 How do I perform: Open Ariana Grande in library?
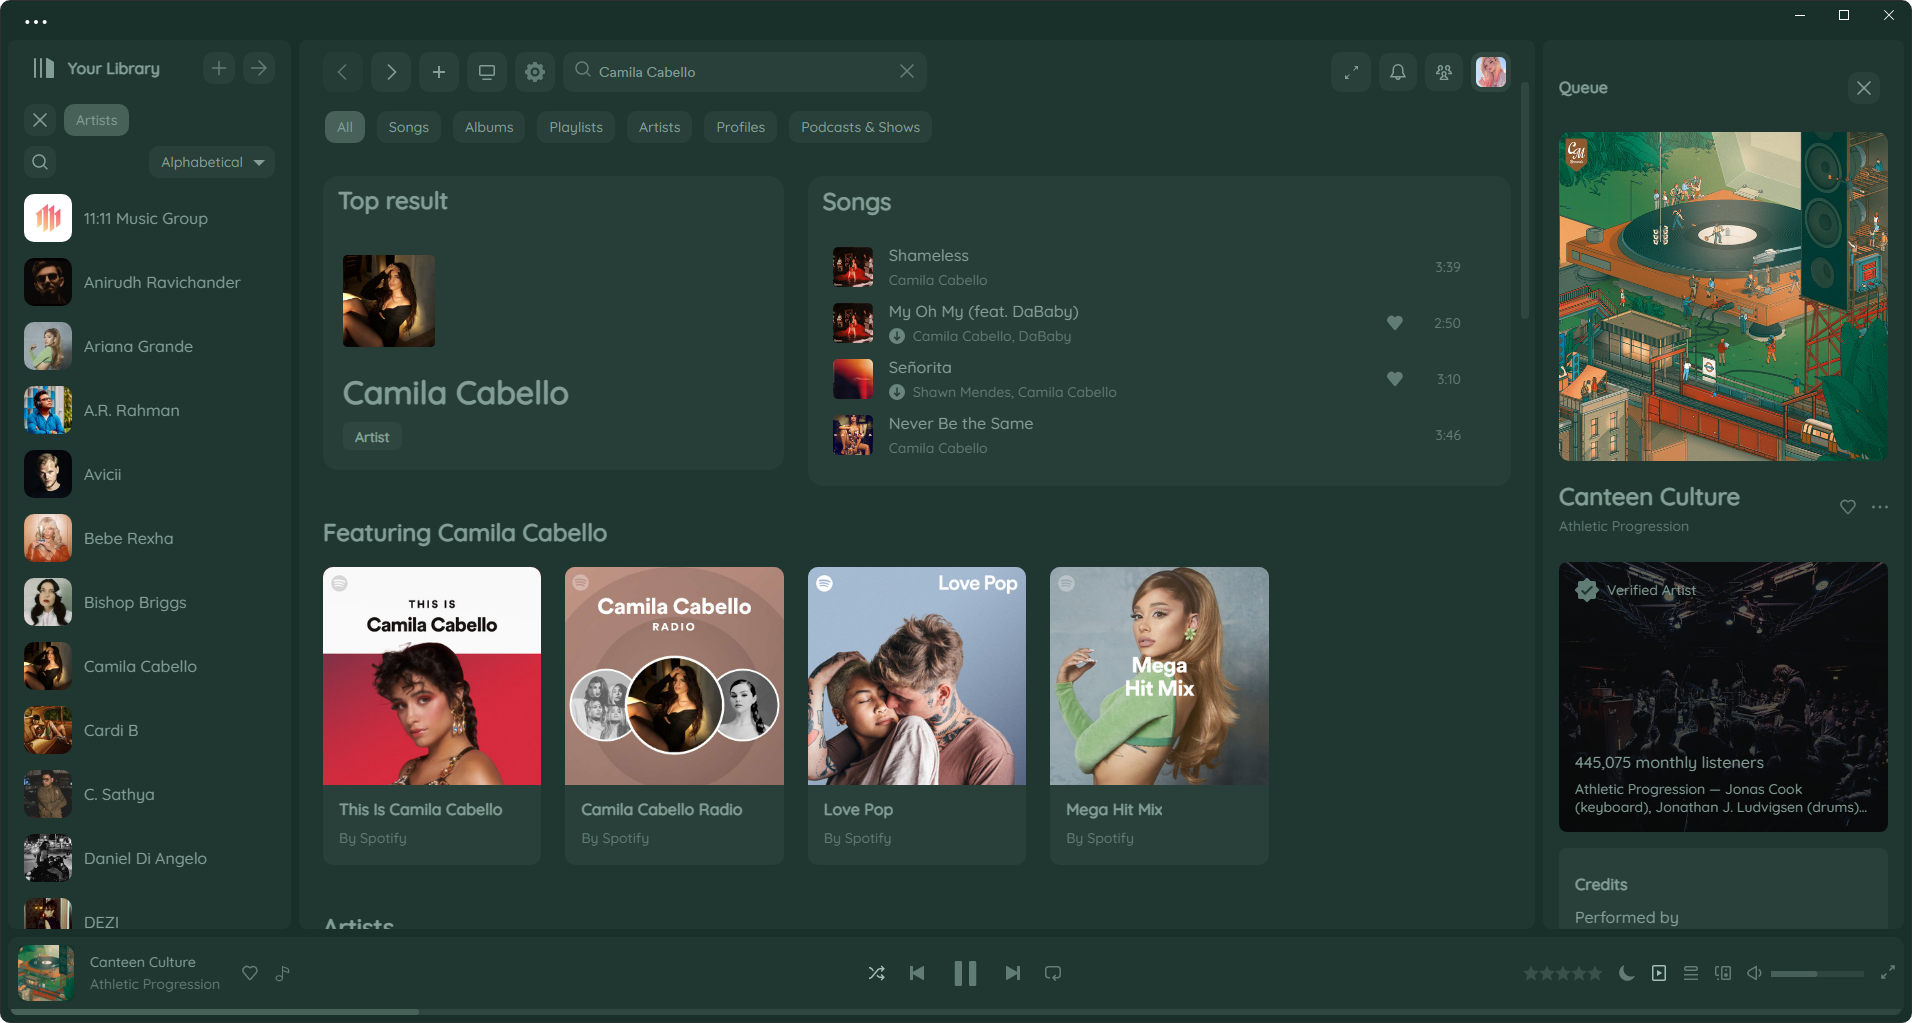coord(149,346)
